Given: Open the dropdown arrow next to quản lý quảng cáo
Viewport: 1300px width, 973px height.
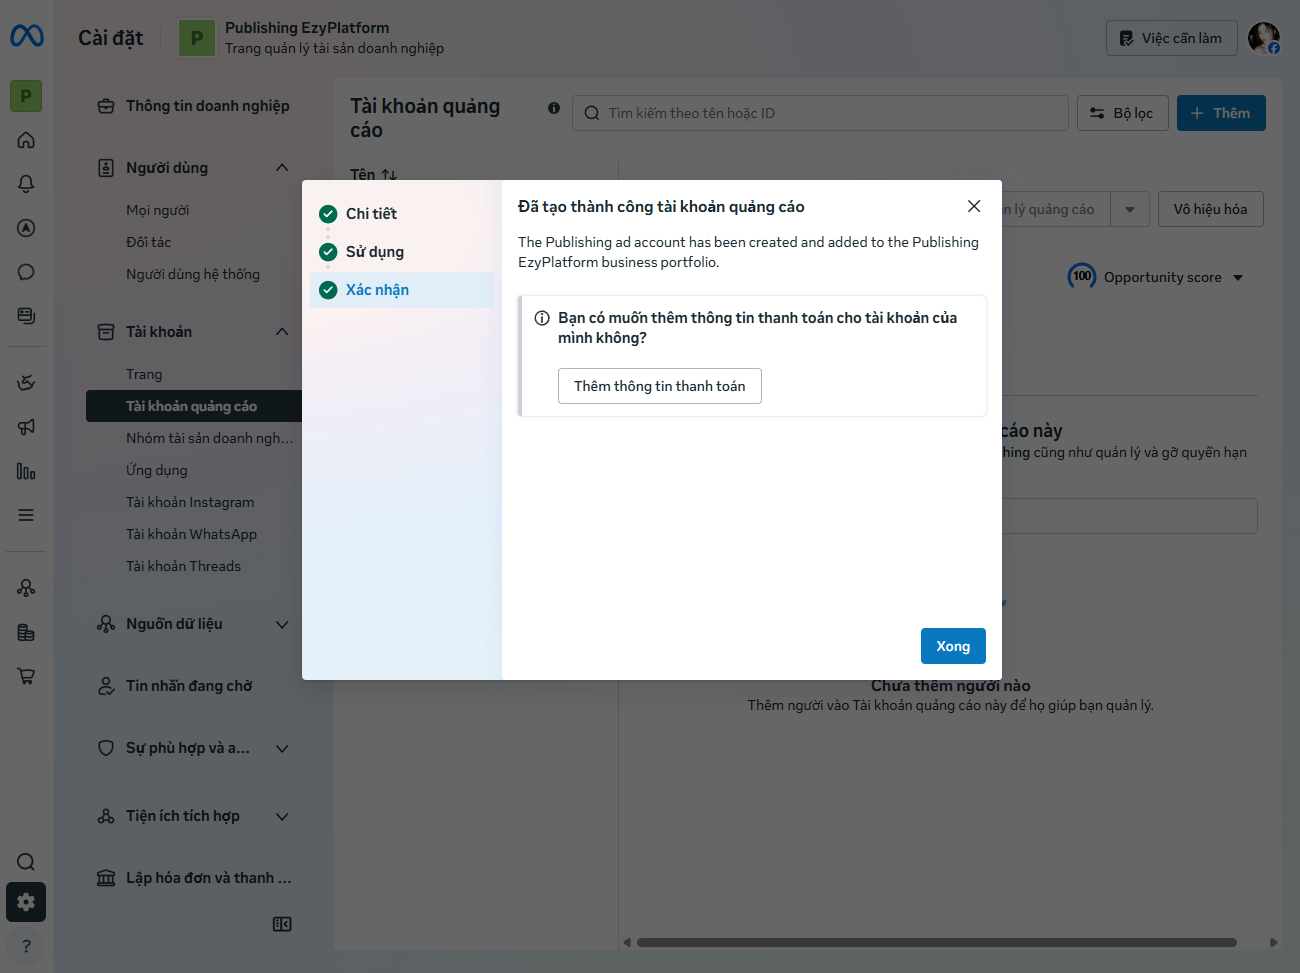Looking at the screenshot, I should (x=1130, y=209).
